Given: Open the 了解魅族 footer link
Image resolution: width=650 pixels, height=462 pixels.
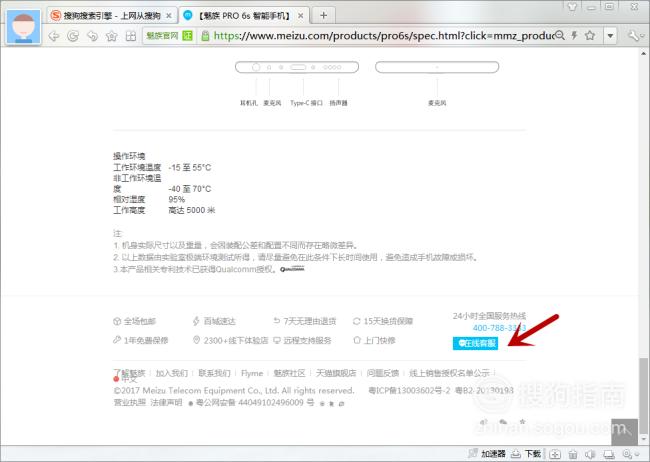Looking at the screenshot, I should tap(129, 373).
